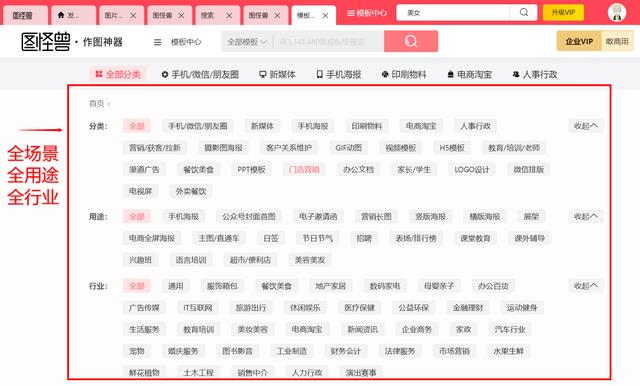
Task: Filter by IT互联网 industry tag
Action: 198,307
